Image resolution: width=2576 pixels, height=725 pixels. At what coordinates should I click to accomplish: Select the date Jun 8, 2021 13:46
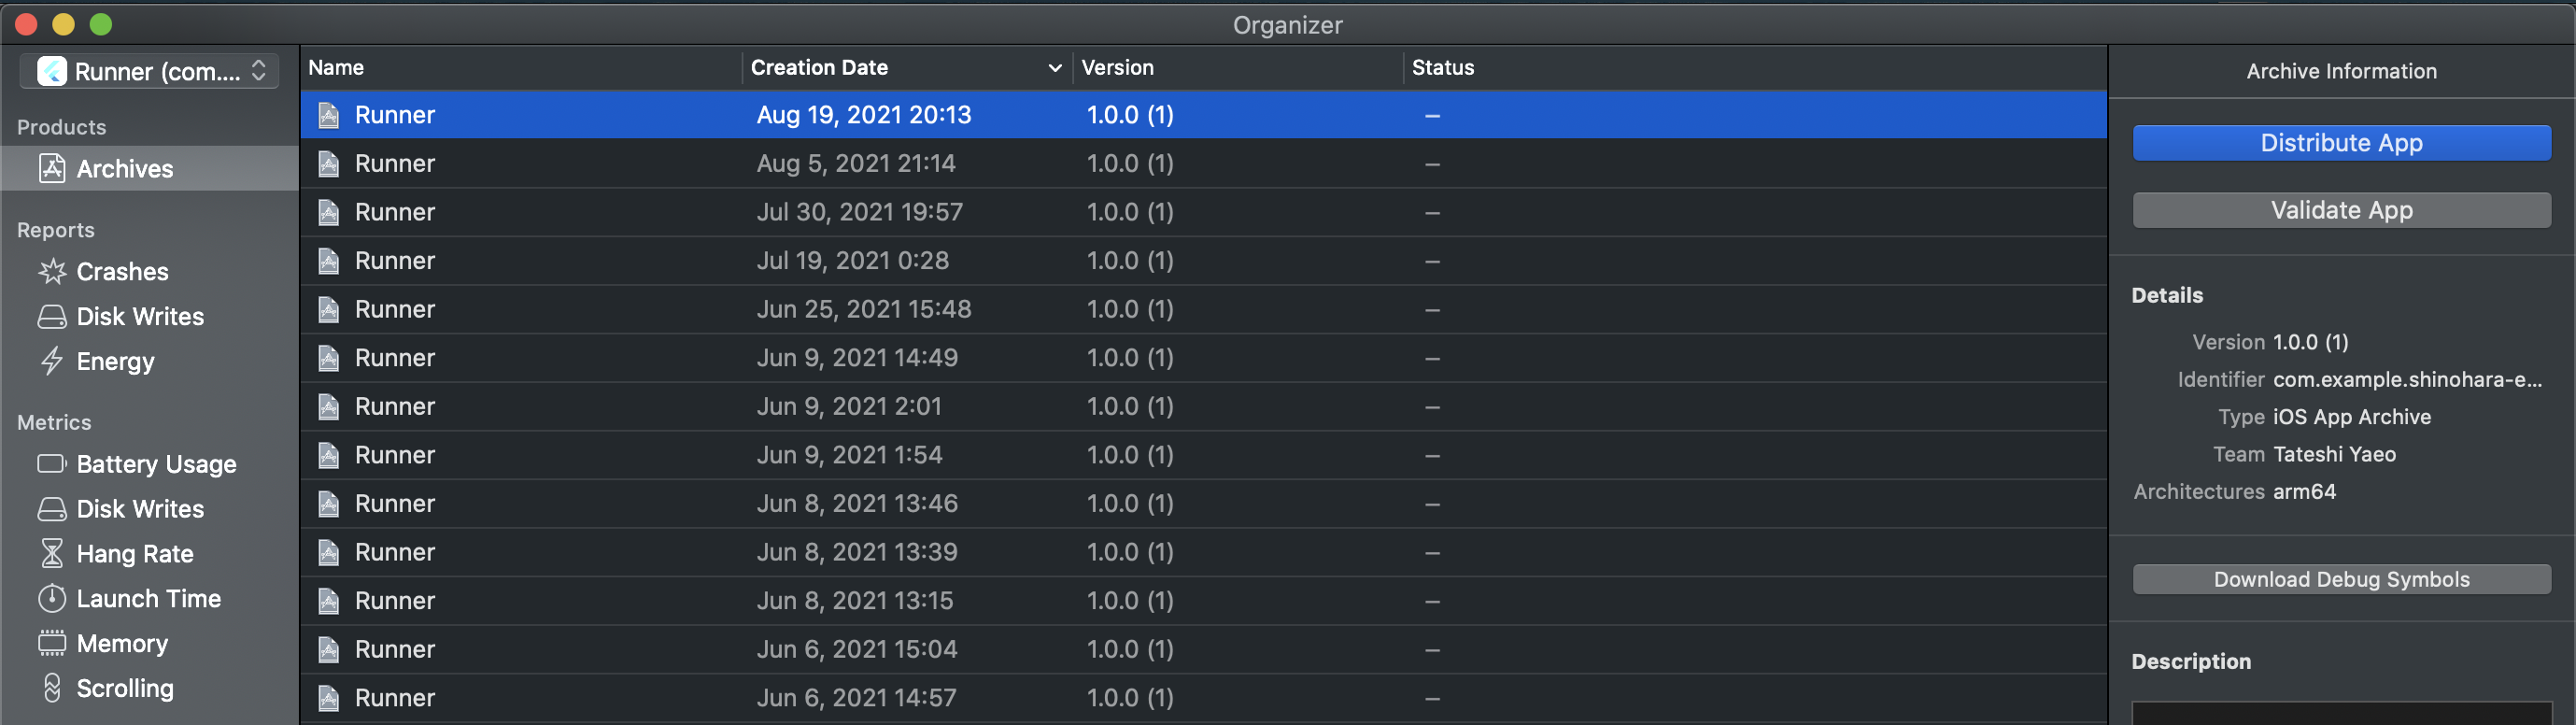pos(857,504)
